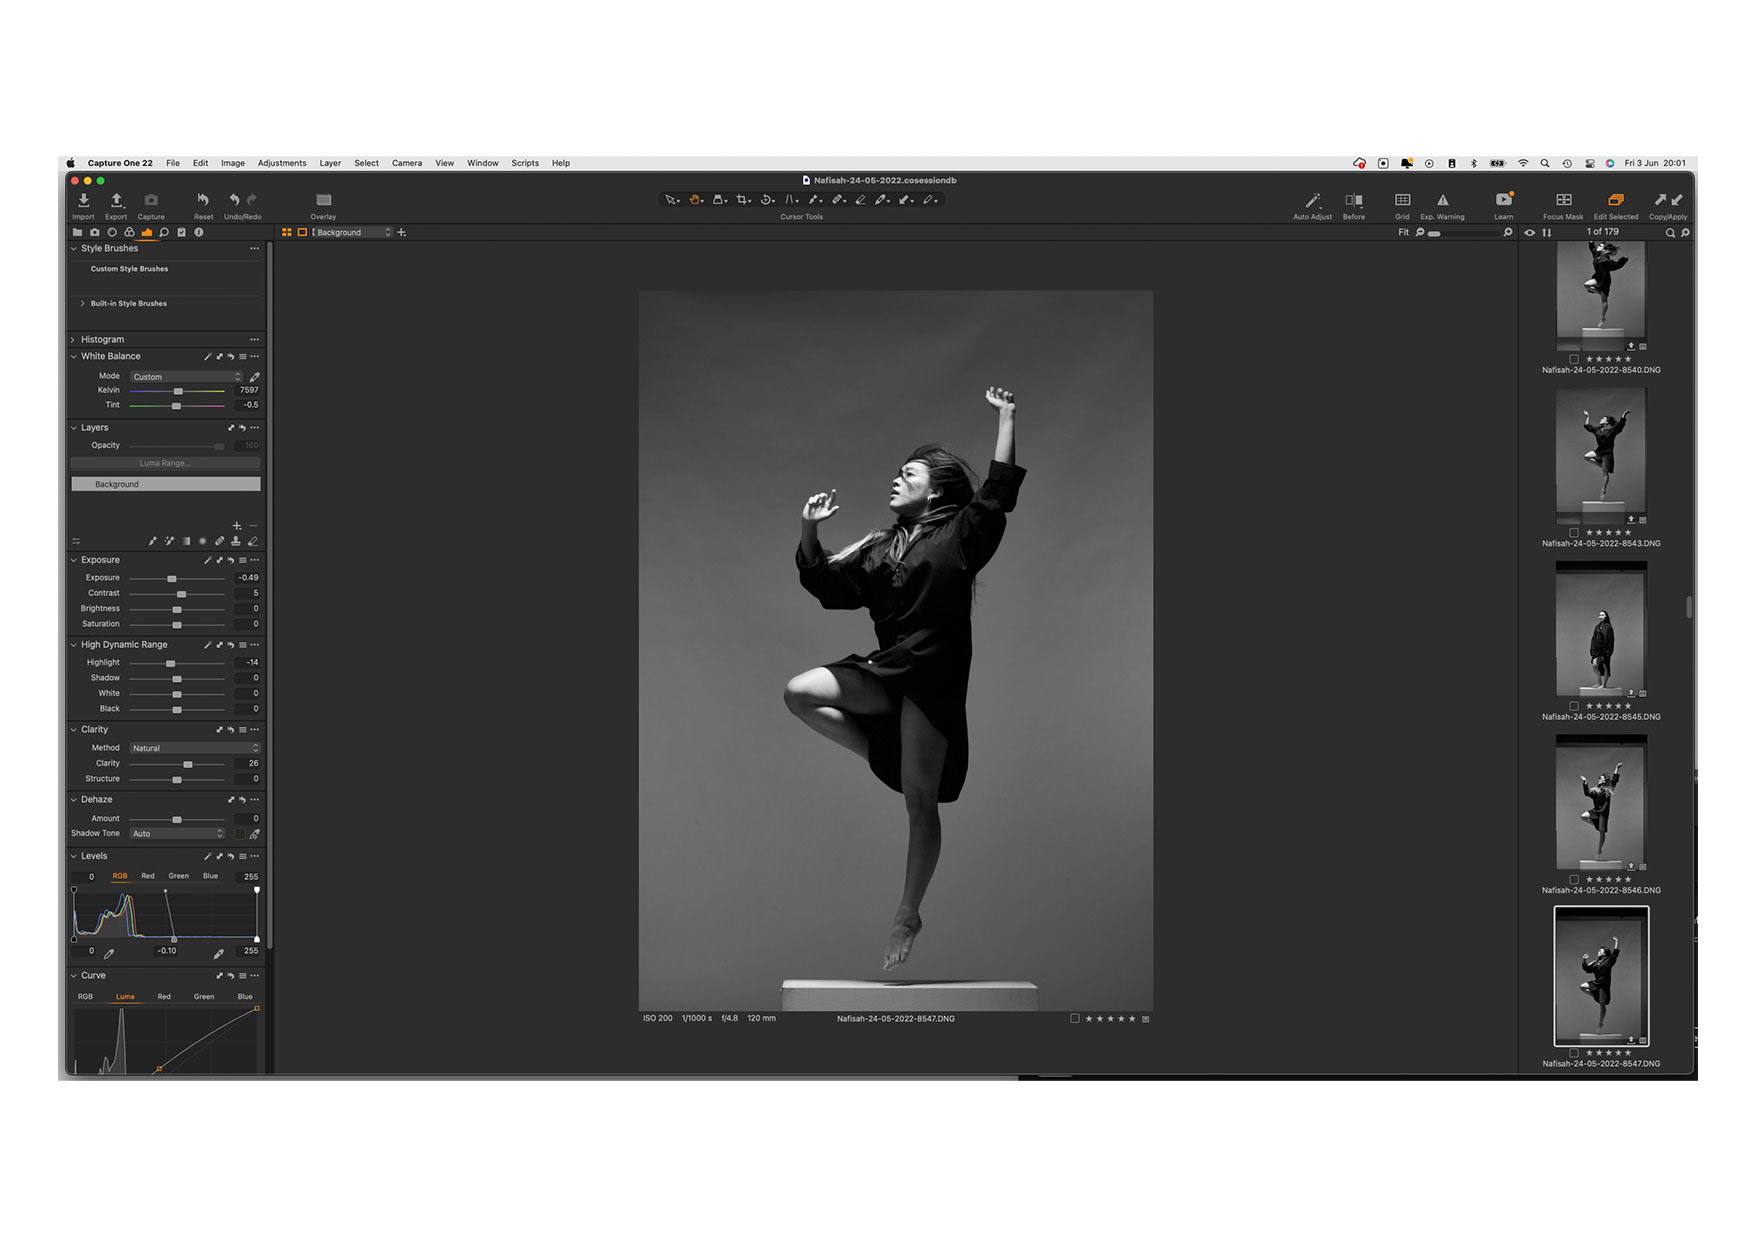Screen dimensions: 1754x1240
Task: Switch viewer to single-image view mode
Action: click(x=302, y=232)
